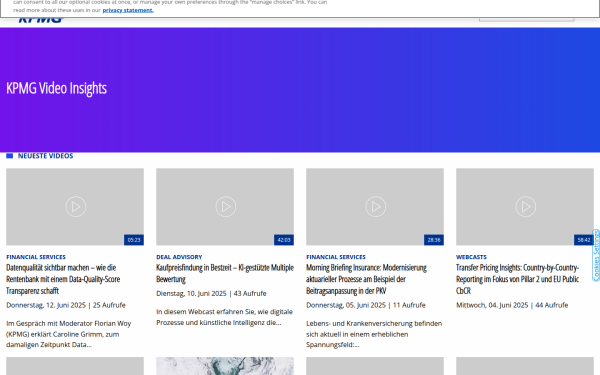Open the Cookies Settings side tab
Viewport: 600px width, 375px height.
click(x=596, y=255)
